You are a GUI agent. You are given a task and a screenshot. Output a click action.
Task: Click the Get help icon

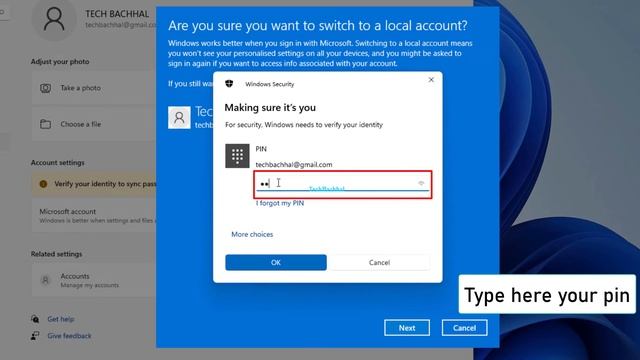(x=35, y=319)
